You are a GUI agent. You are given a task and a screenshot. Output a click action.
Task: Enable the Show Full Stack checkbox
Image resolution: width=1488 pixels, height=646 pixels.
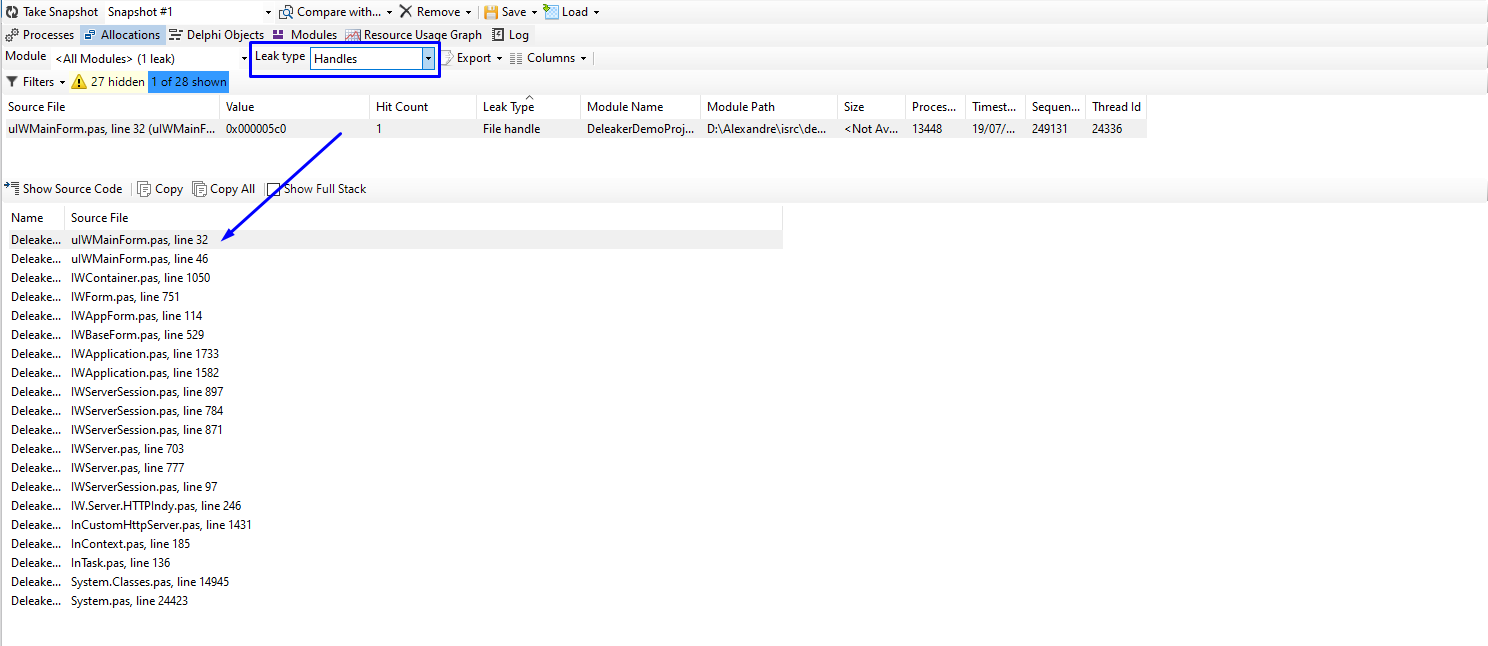tap(274, 189)
